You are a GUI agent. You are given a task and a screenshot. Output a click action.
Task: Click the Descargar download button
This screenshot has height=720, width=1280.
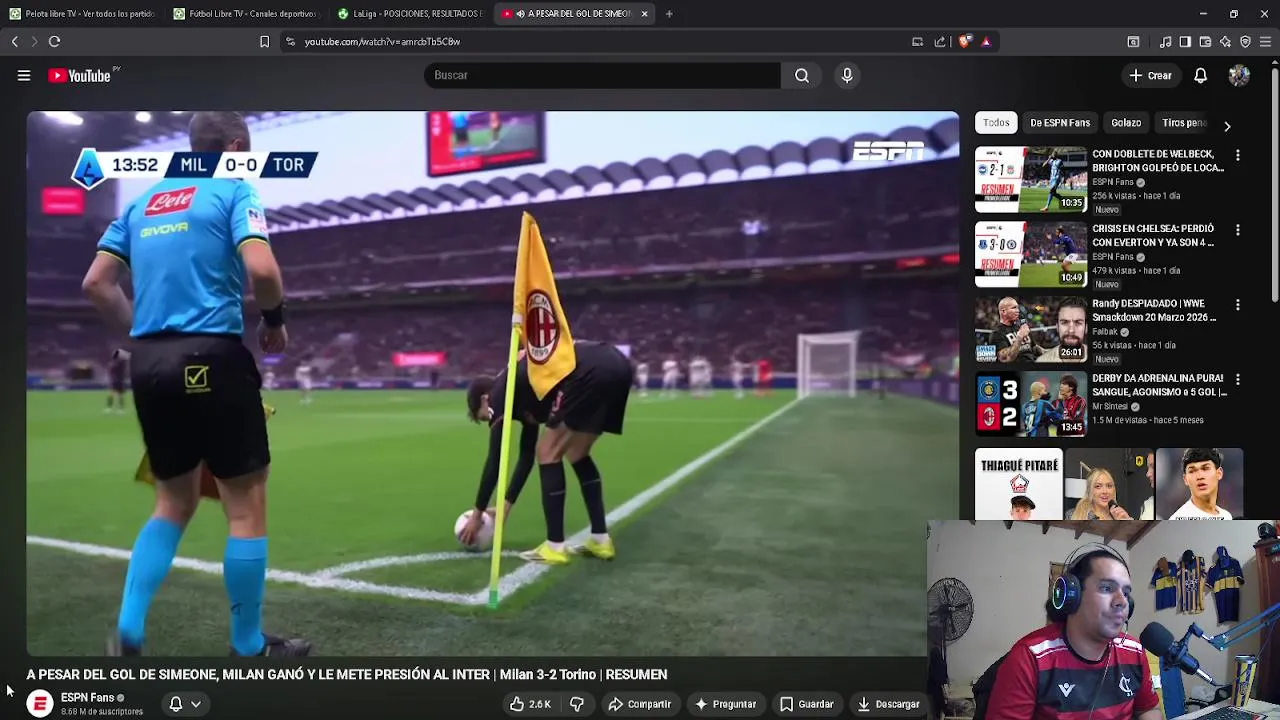[888, 704]
